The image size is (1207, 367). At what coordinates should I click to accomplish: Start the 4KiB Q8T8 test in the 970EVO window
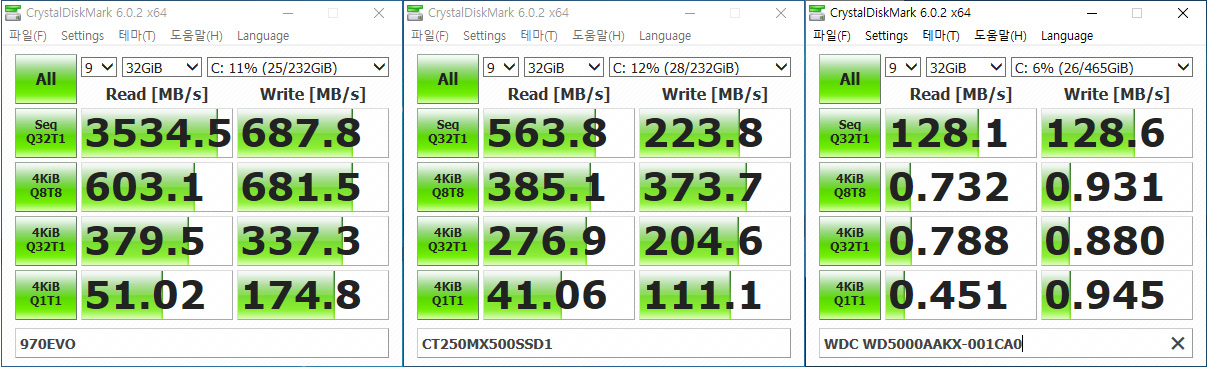click(x=46, y=186)
